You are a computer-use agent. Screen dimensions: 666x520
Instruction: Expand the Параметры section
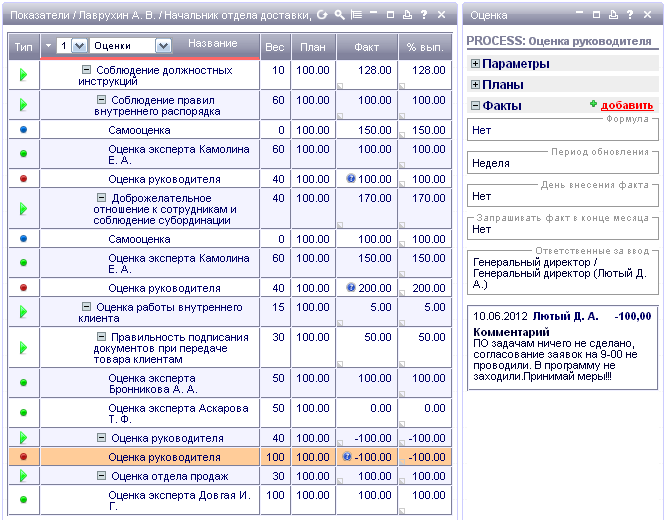(475, 64)
